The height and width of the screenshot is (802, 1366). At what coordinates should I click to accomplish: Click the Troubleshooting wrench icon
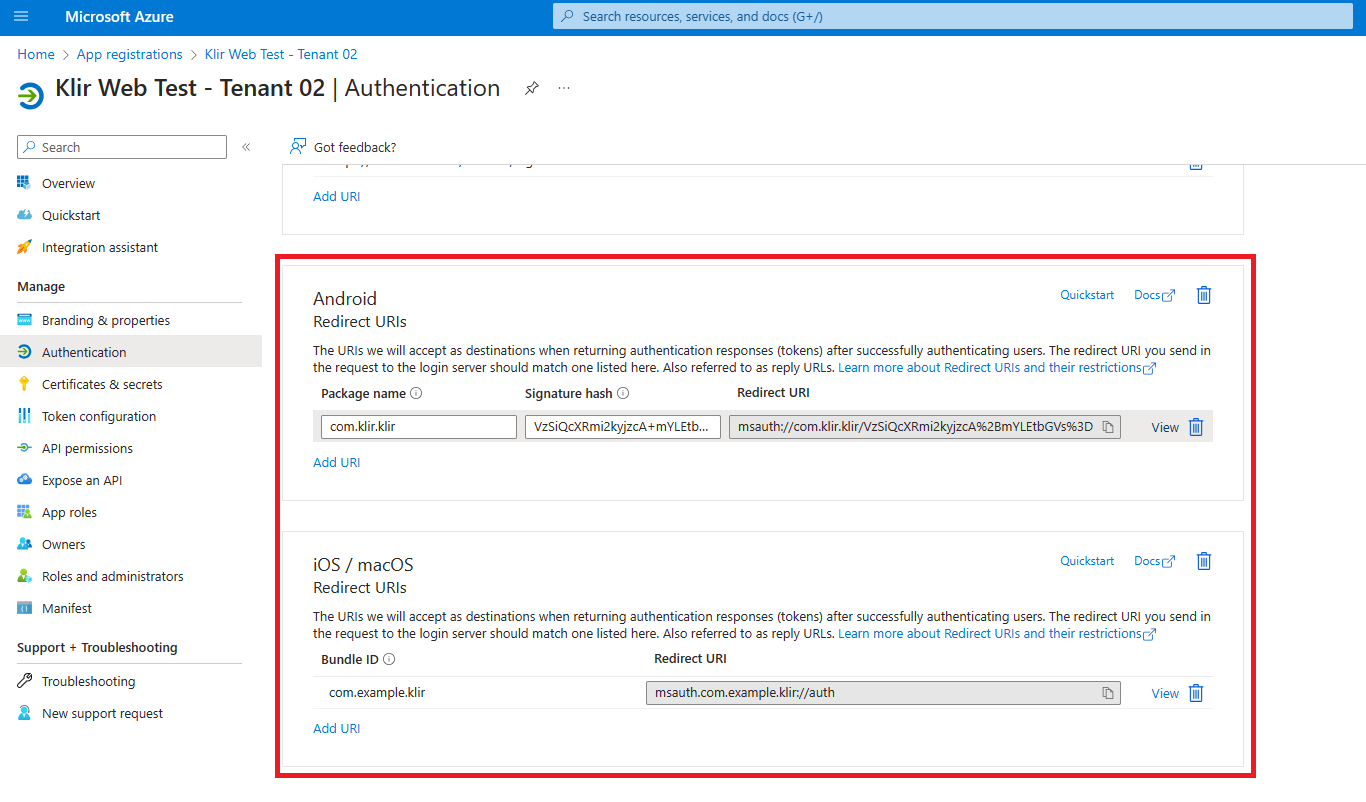coord(24,681)
